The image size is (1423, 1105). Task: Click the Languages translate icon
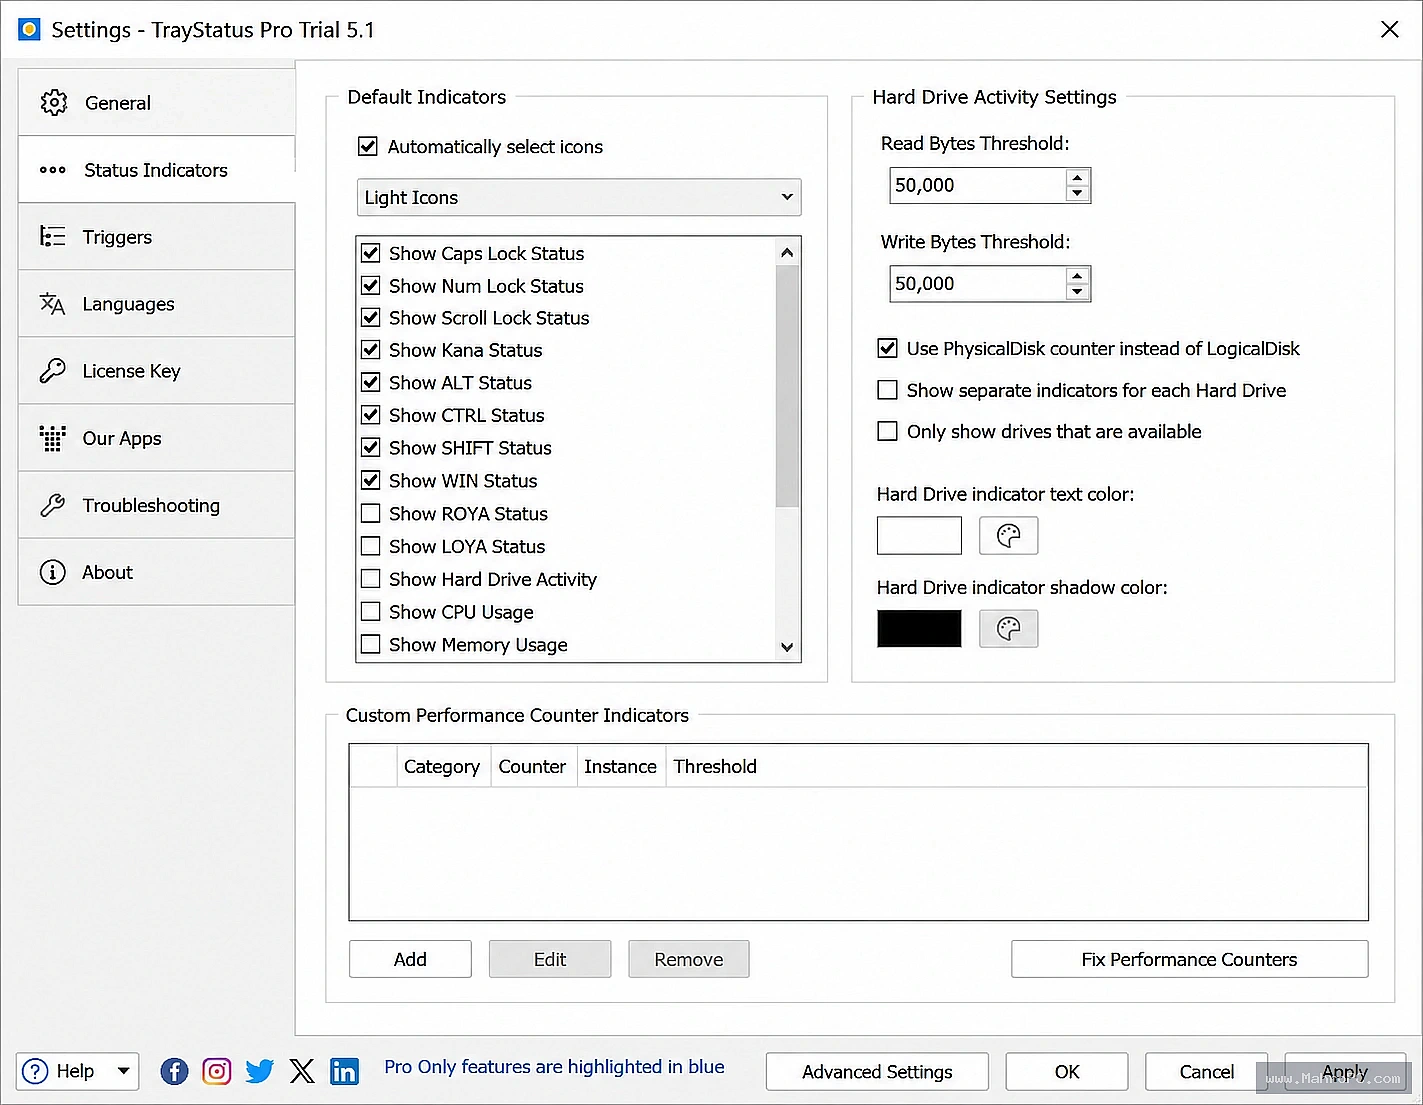click(x=52, y=304)
